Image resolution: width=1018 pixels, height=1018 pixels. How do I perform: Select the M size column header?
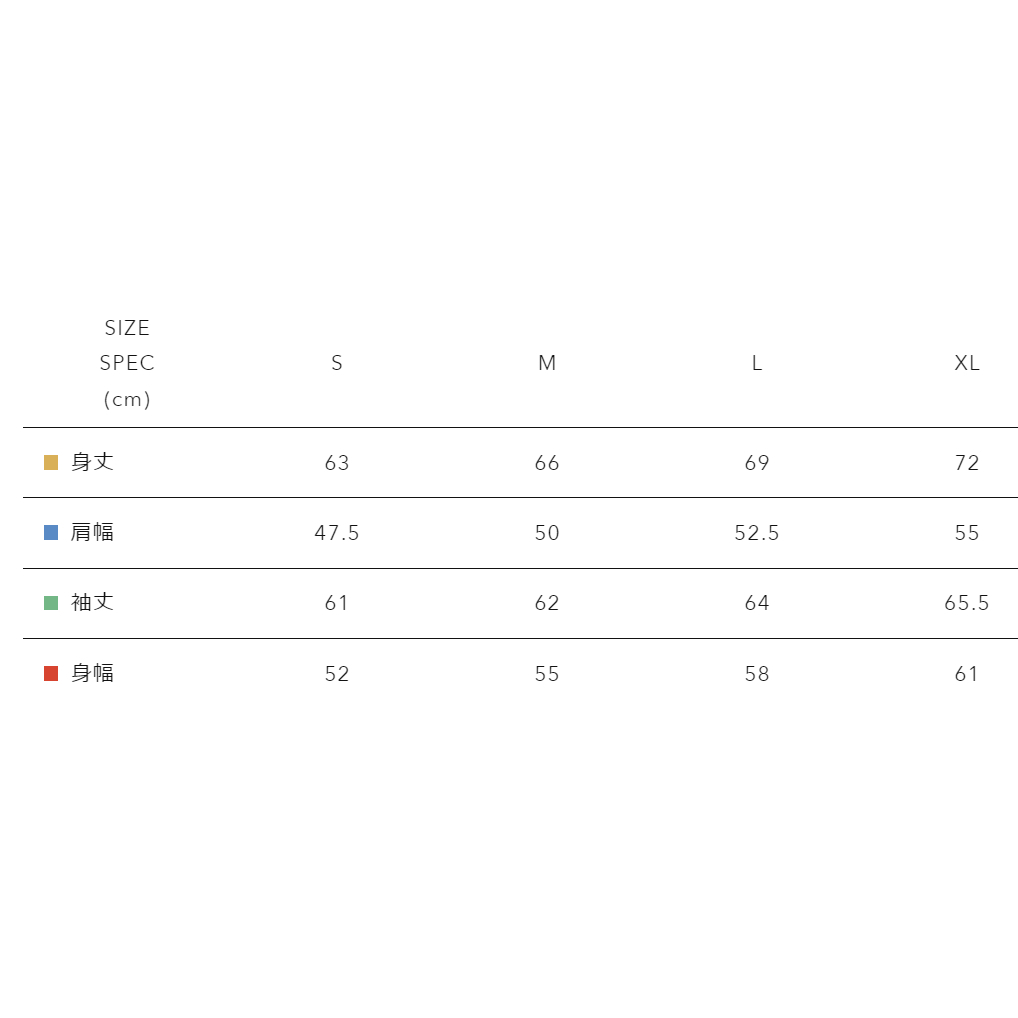click(x=547, y=363)
